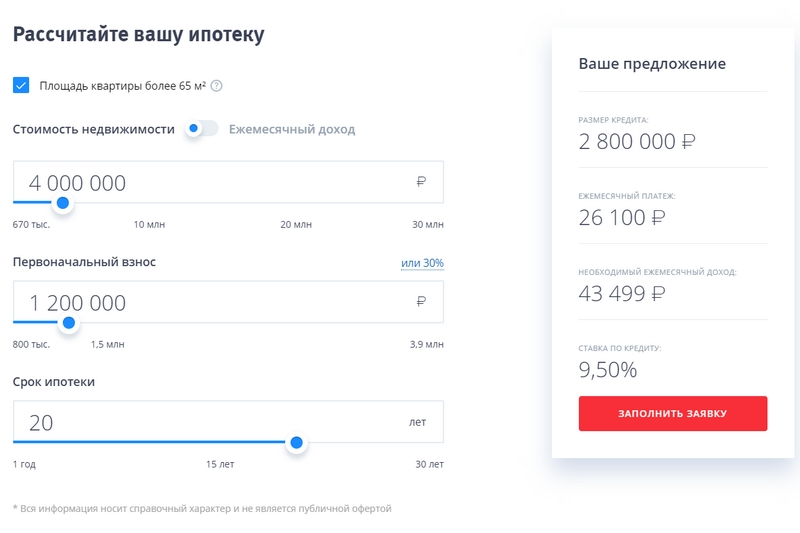Click the mortgage term slider handle

click(x=295, y=442)
